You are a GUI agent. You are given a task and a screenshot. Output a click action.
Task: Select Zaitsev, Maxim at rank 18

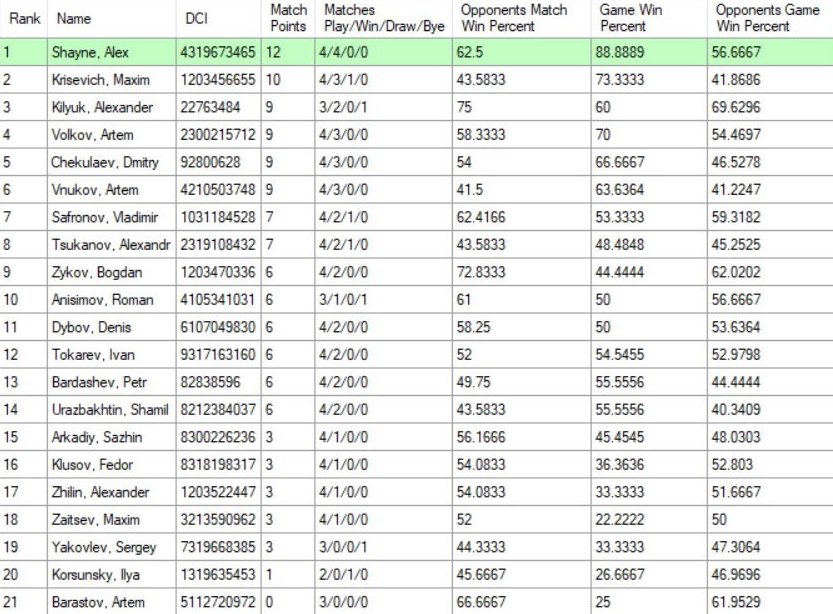(95, 520)
